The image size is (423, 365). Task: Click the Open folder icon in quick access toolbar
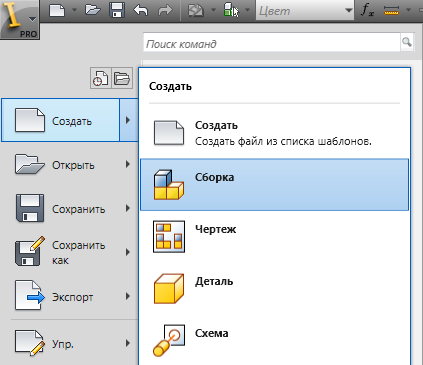pos(93,10)
